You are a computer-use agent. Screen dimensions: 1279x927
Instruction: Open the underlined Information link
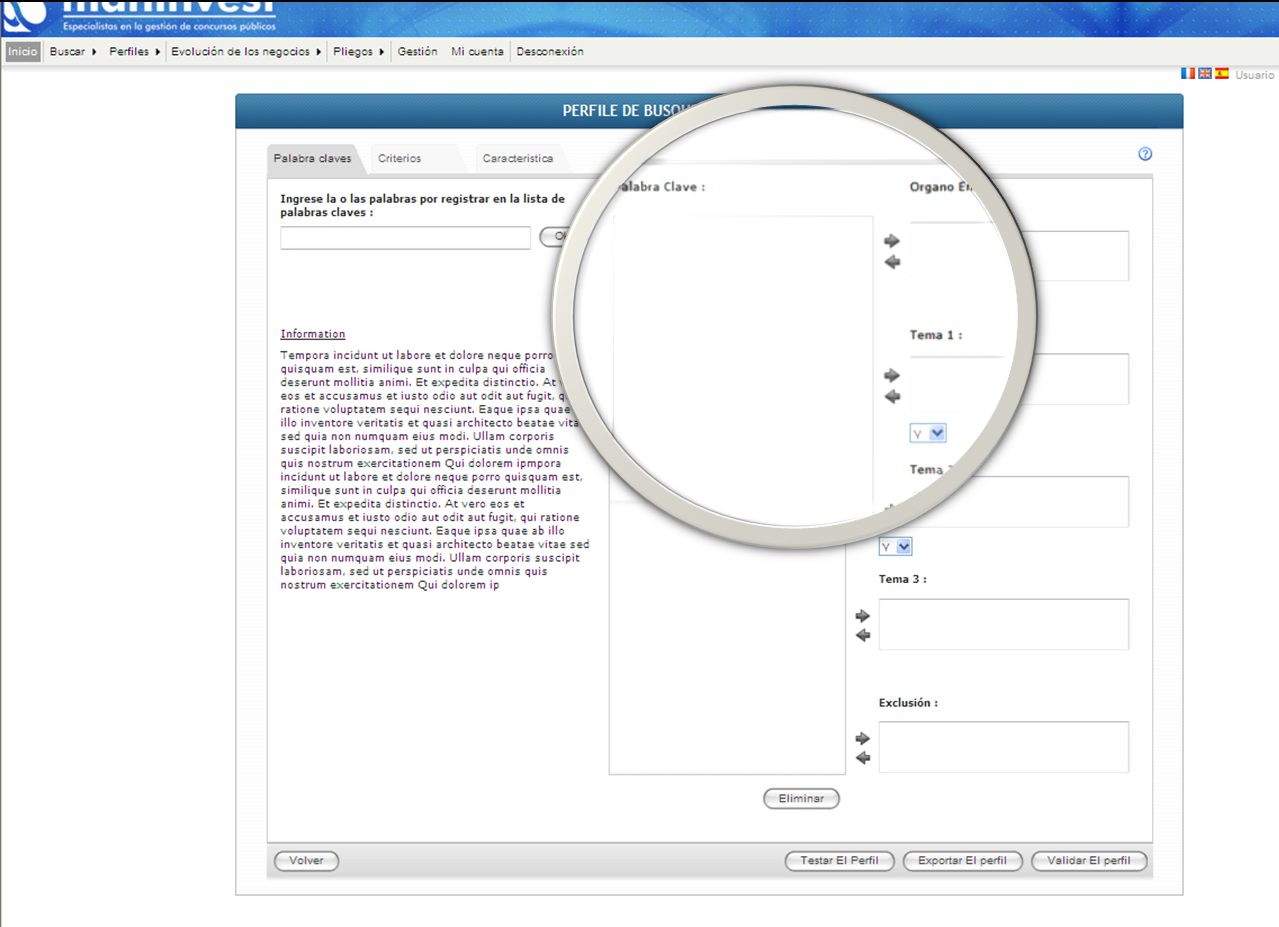pyautogui.click(x=313, y=334)
